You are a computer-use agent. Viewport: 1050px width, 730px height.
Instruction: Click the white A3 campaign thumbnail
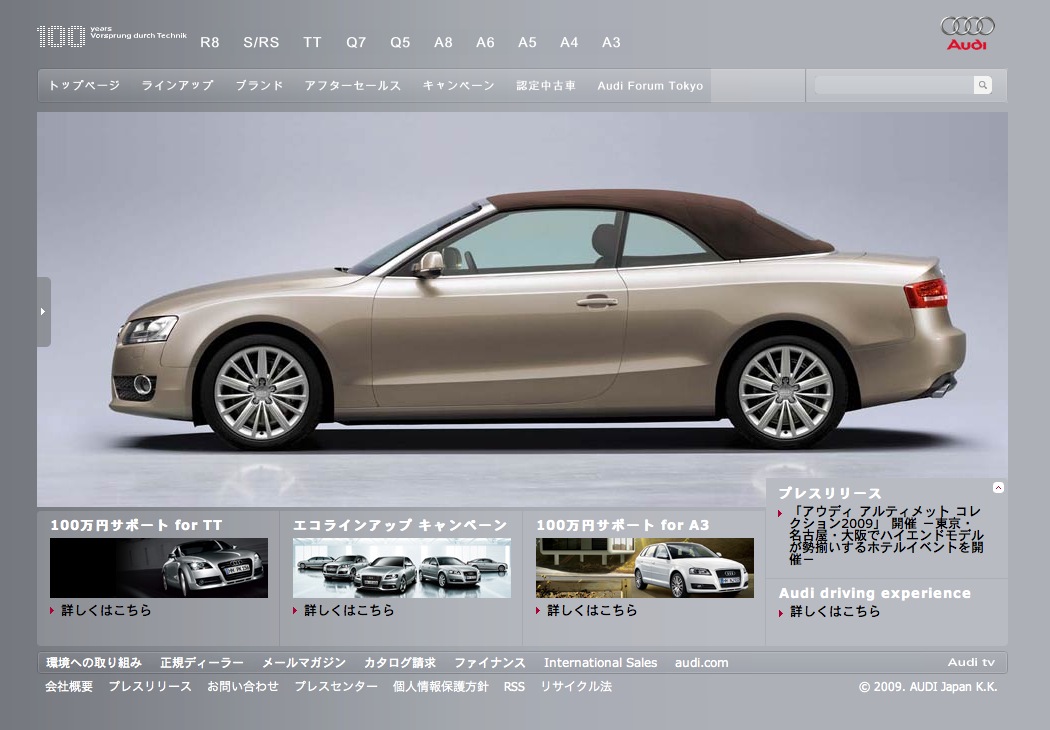645,568
